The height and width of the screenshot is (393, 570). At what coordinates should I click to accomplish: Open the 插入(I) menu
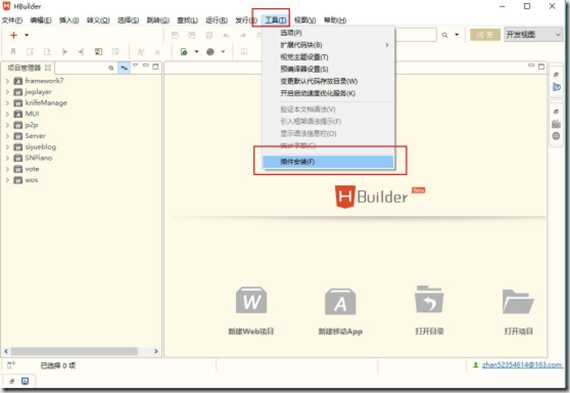click(69, 20)
